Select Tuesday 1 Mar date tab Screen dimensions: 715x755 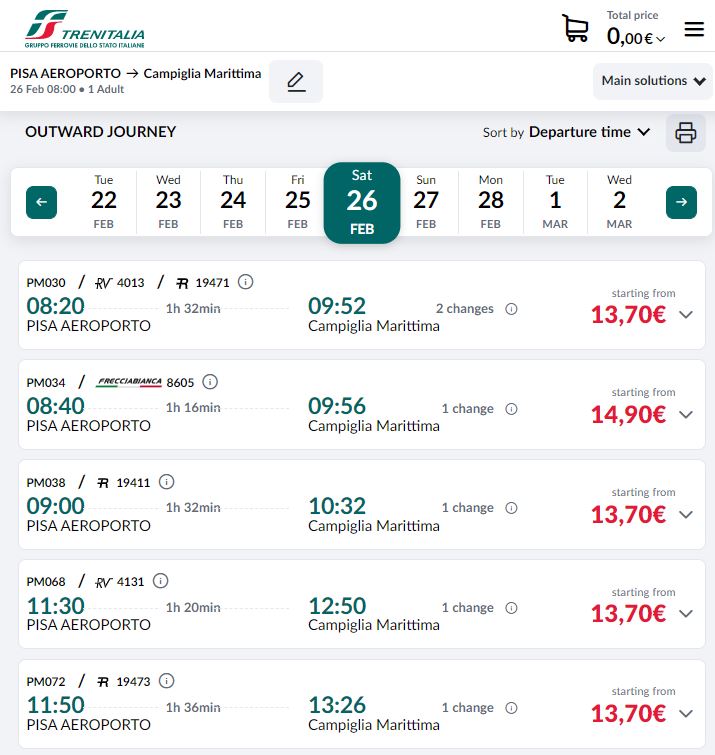click(x=555, y=202)
